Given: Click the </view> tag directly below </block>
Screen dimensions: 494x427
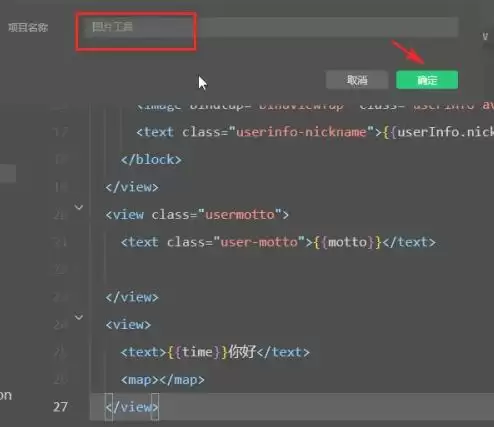Looking at the screenshot, I should pos(132,187).
